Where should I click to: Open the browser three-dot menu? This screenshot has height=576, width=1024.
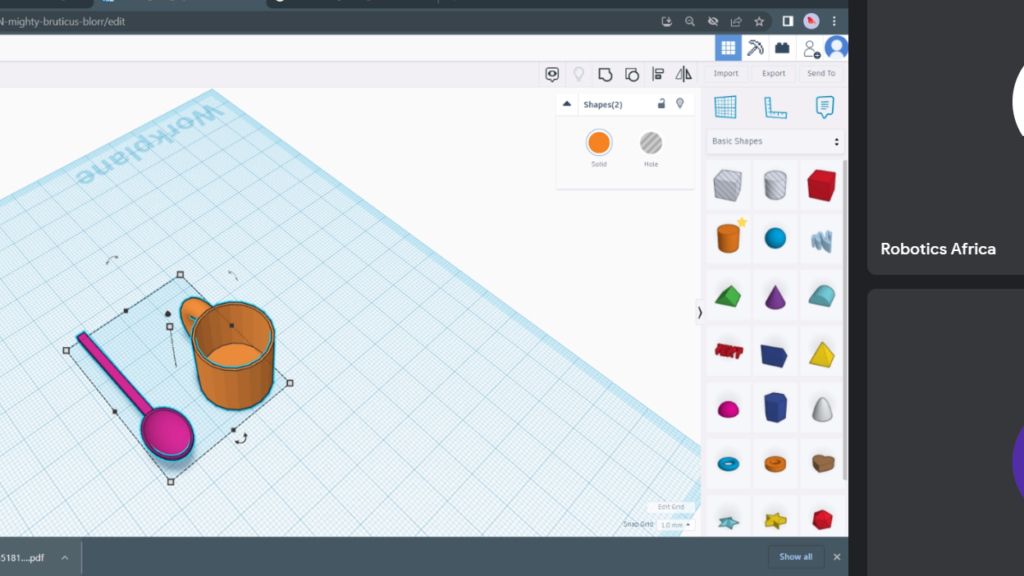(x=834, y=22)
